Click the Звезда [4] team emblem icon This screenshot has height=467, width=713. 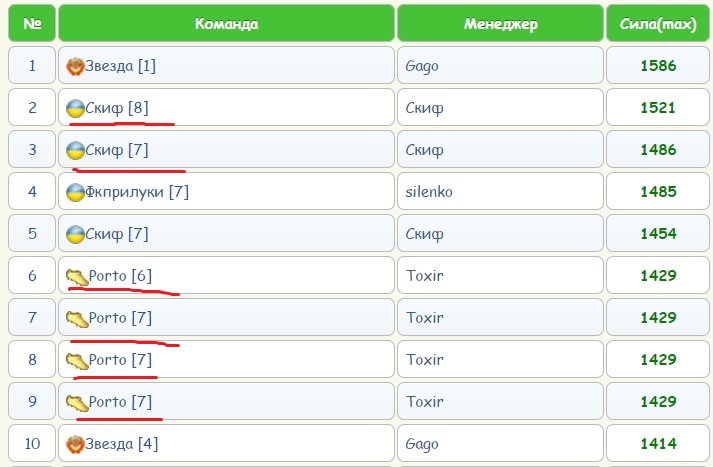coord(75,443)
